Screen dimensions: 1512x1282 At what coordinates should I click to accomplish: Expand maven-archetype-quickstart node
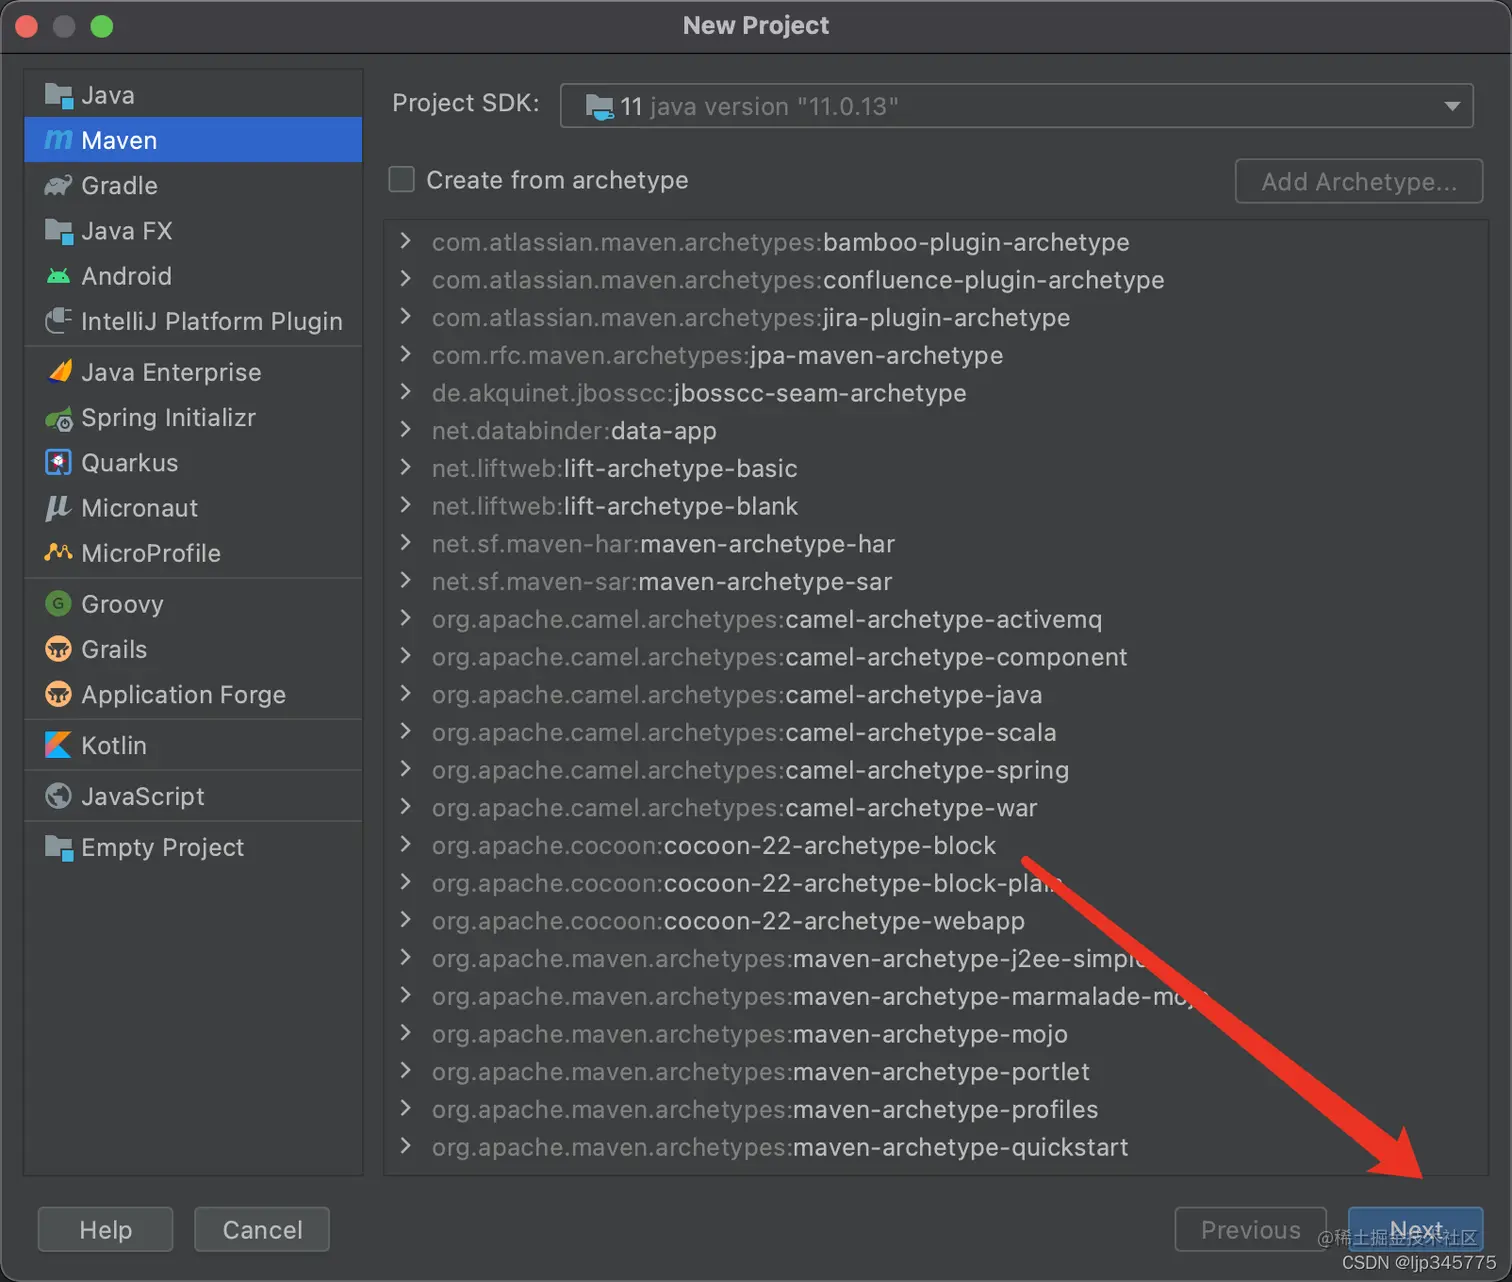[x=405, y=1146]
